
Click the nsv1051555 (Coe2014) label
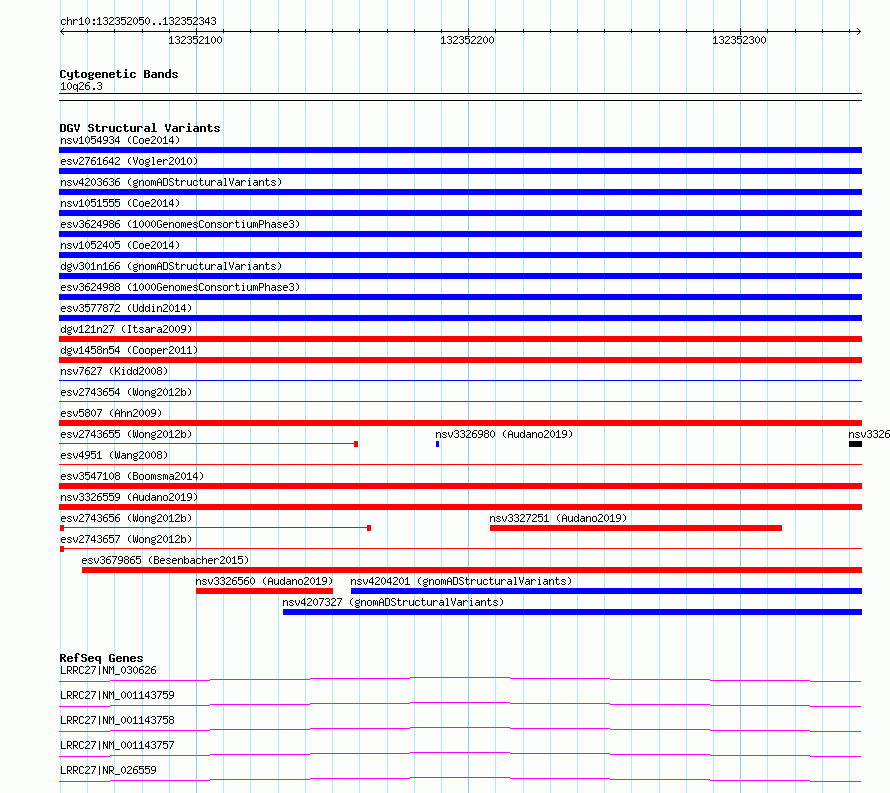[120, 203]
